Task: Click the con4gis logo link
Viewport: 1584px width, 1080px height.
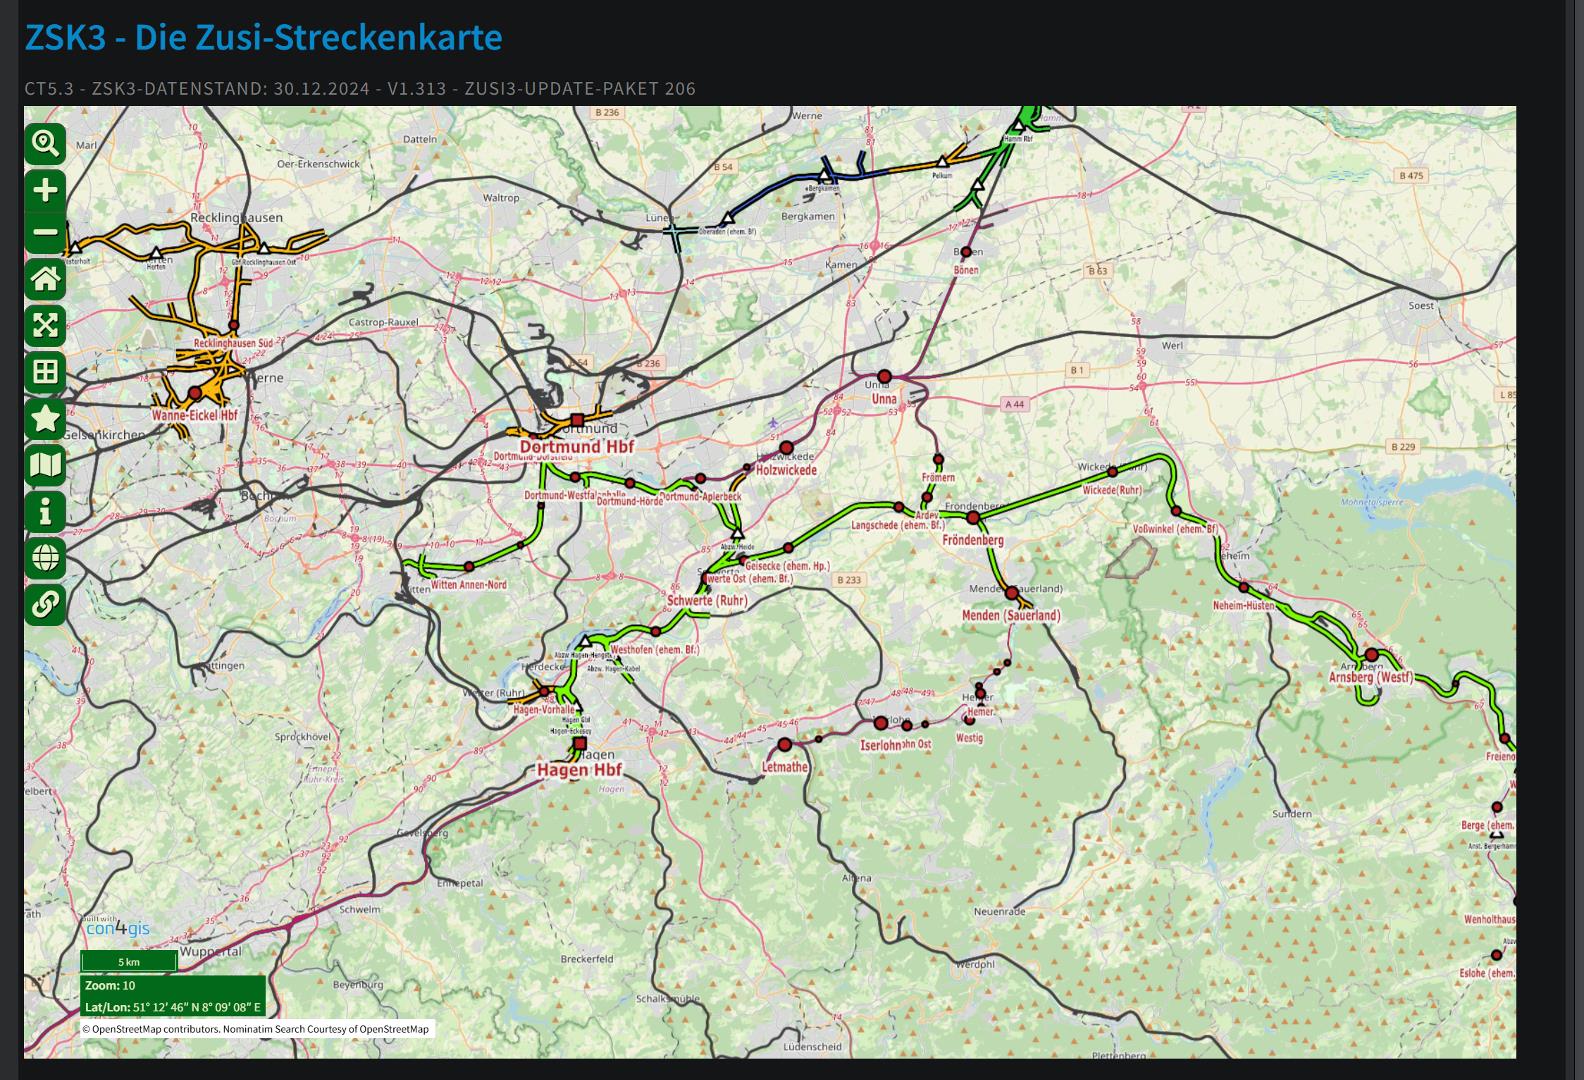Action: 117,928
